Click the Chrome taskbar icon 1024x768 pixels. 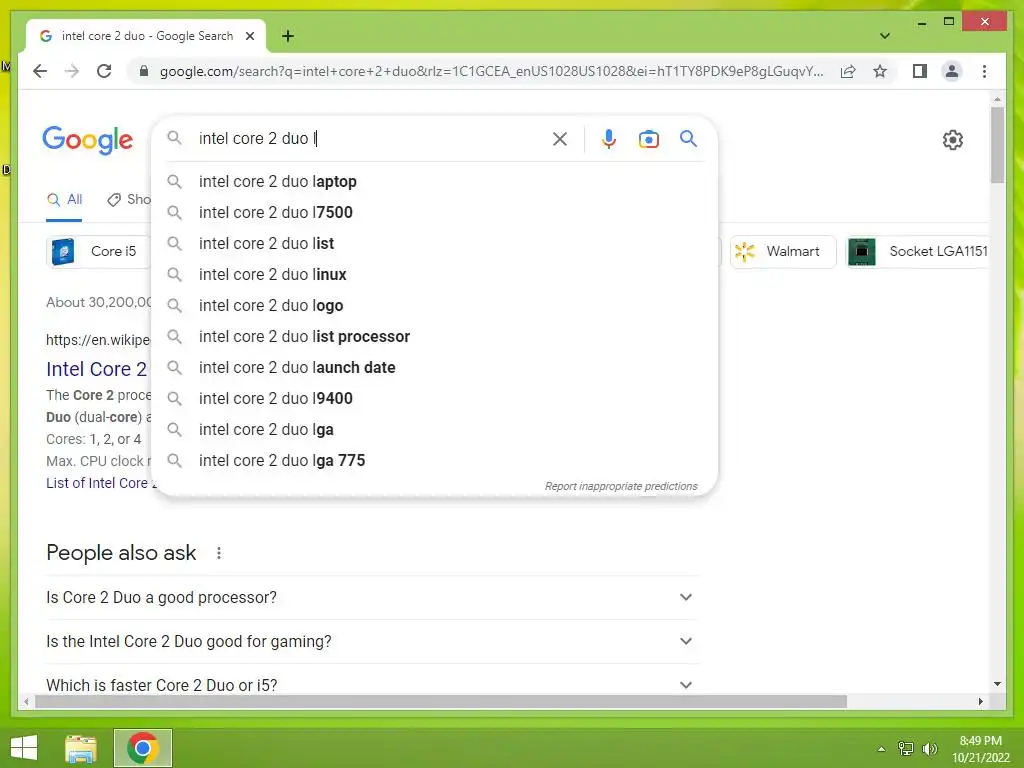pyautogui.click(x=143, y=748)
